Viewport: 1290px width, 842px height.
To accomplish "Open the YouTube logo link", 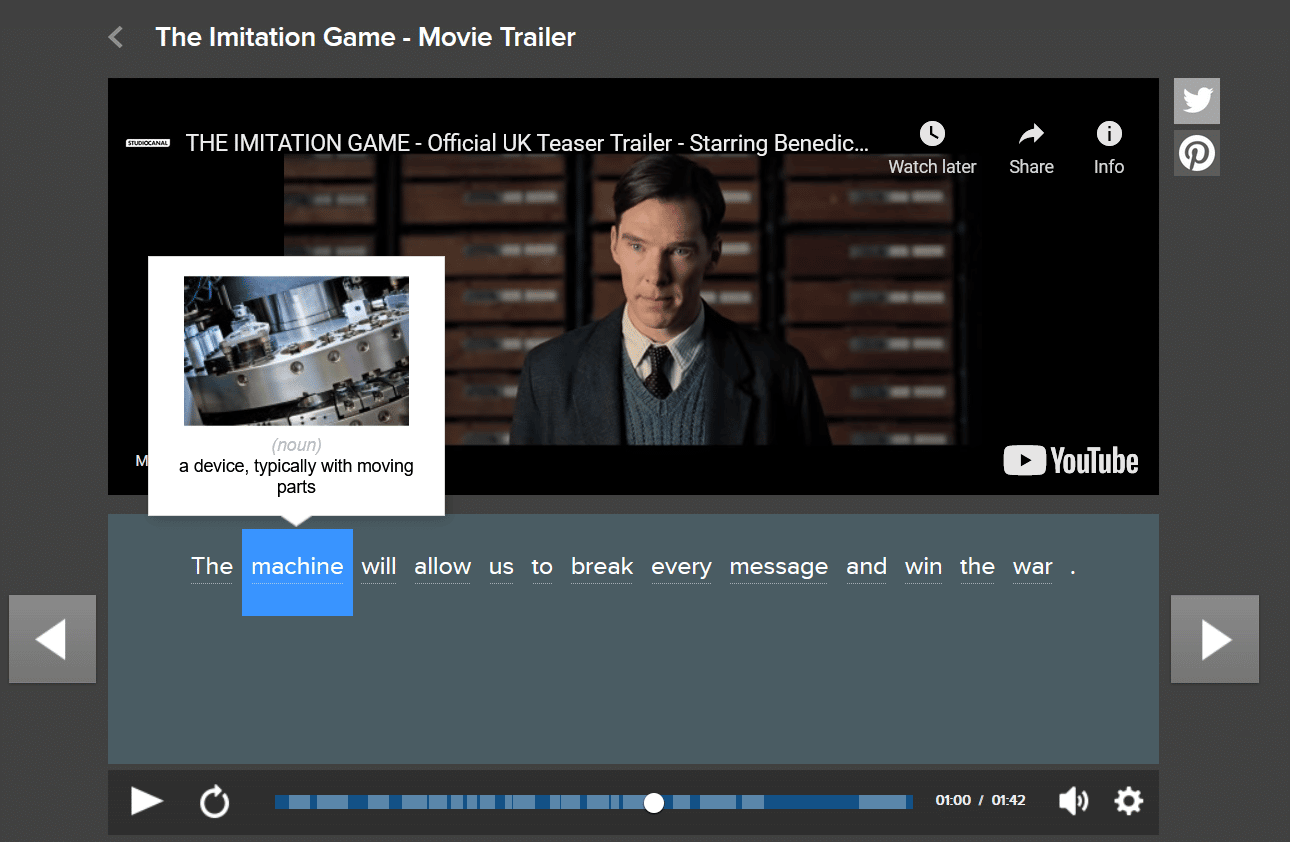I will point(1071,460).
